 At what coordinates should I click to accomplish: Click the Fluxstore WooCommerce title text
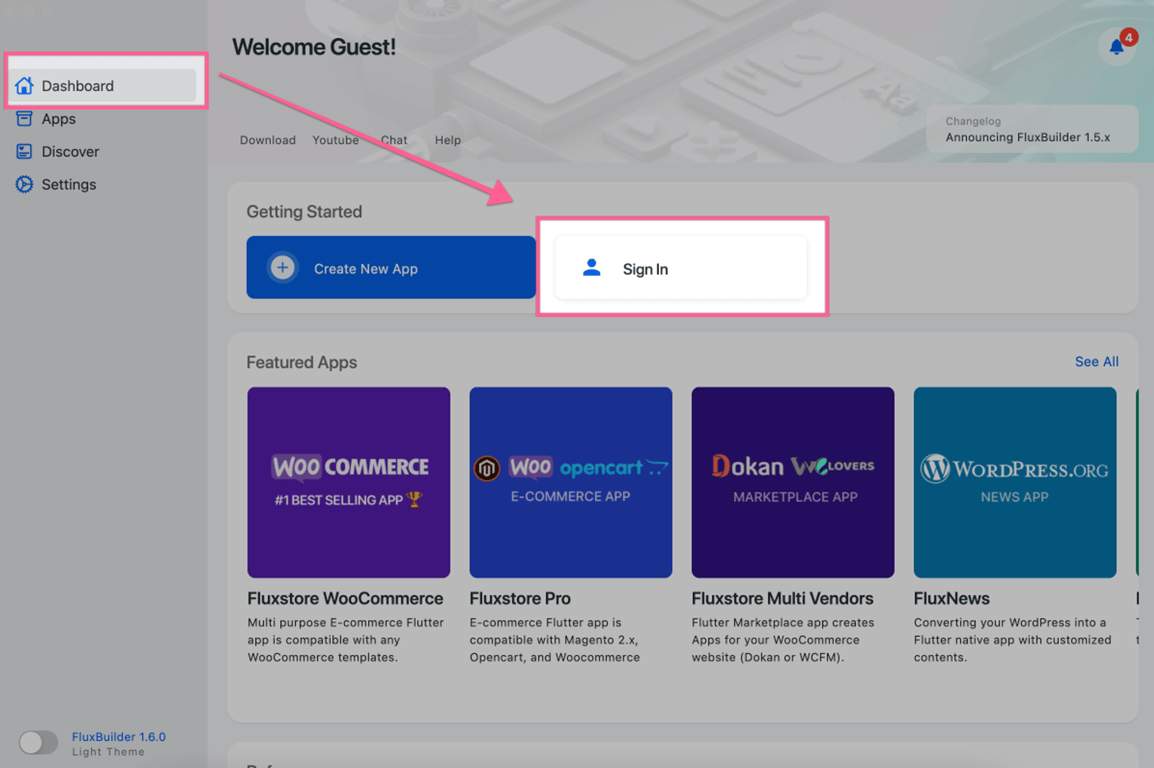pyautogui.click(x=345, y=599)
